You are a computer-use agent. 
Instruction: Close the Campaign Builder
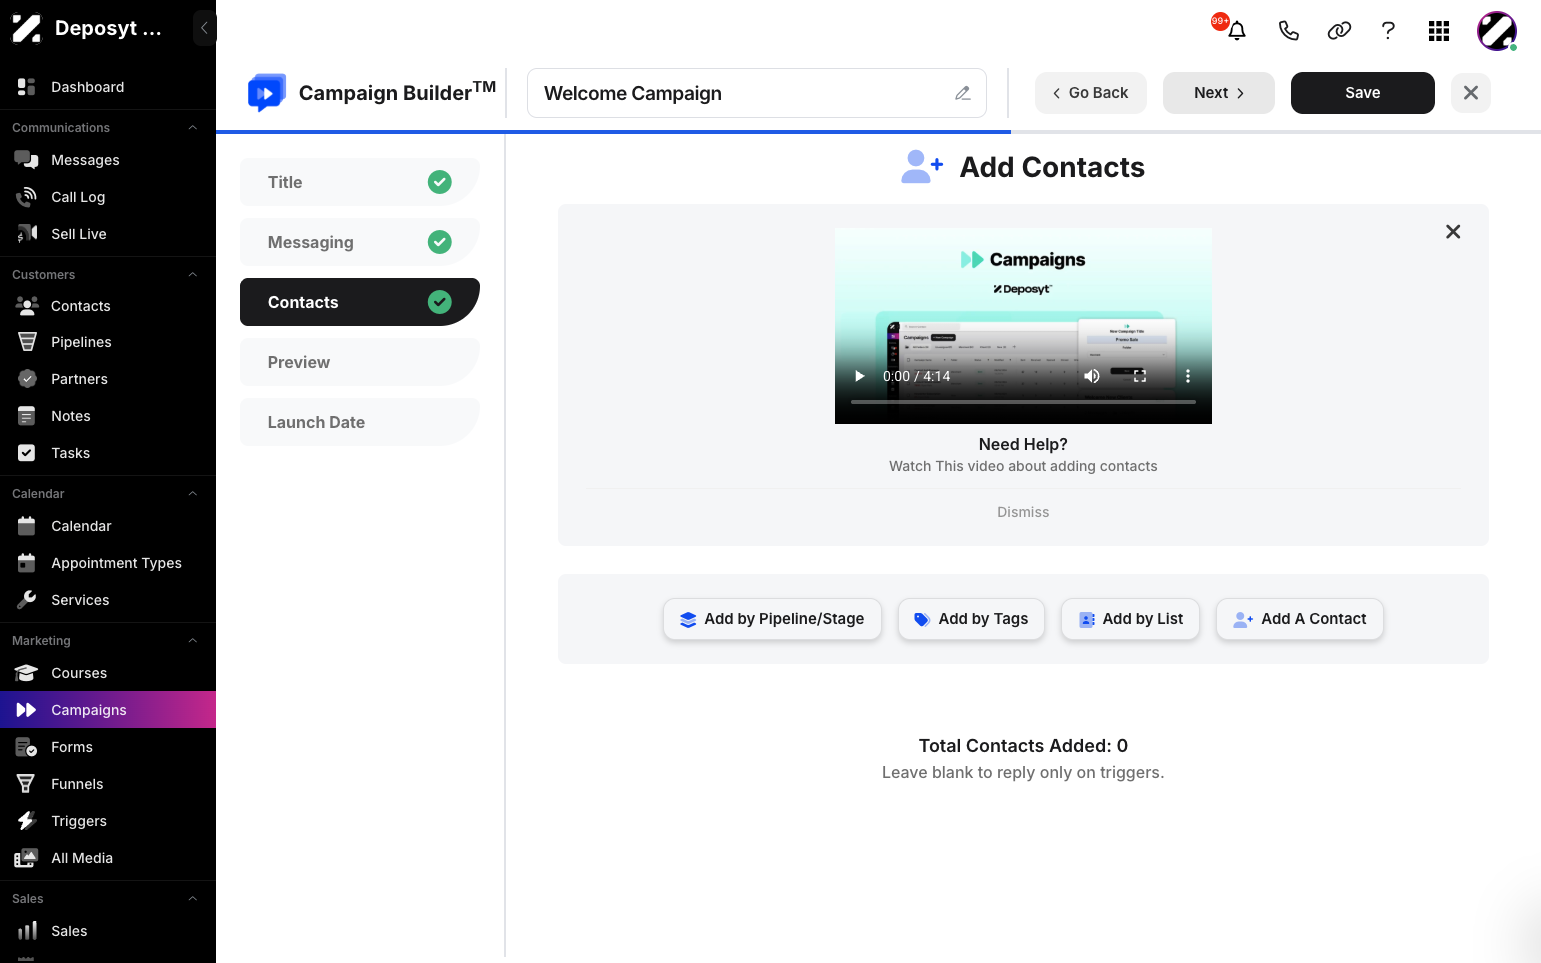[1471, 93]
